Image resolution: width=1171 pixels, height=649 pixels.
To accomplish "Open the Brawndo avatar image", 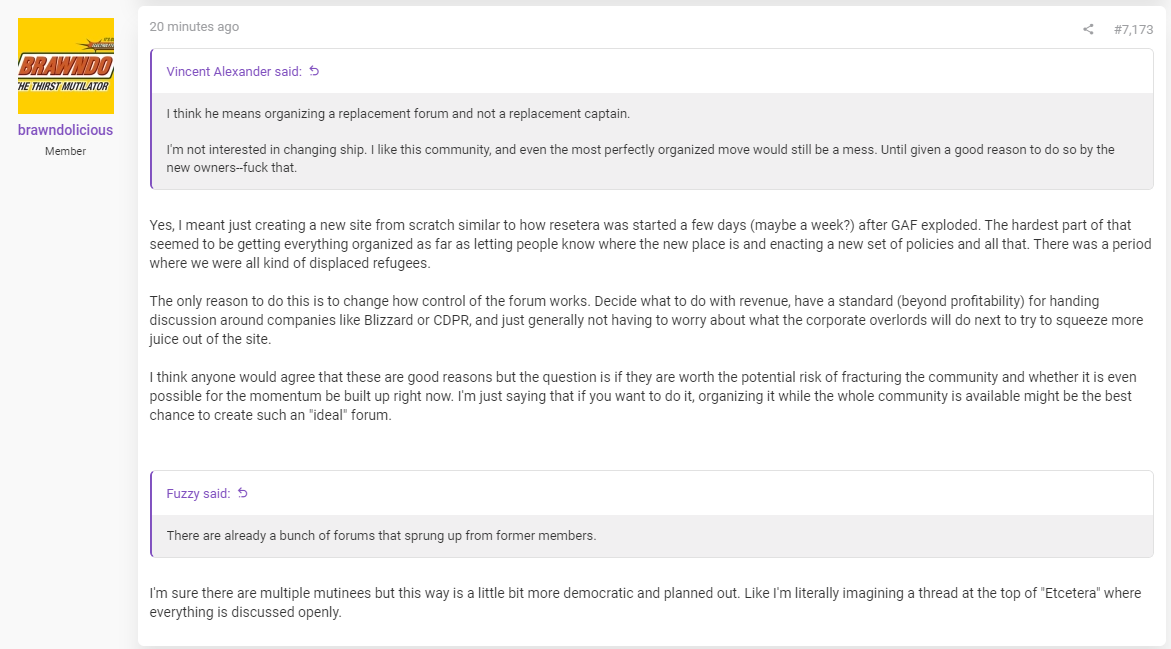I will tap(66, 66).
